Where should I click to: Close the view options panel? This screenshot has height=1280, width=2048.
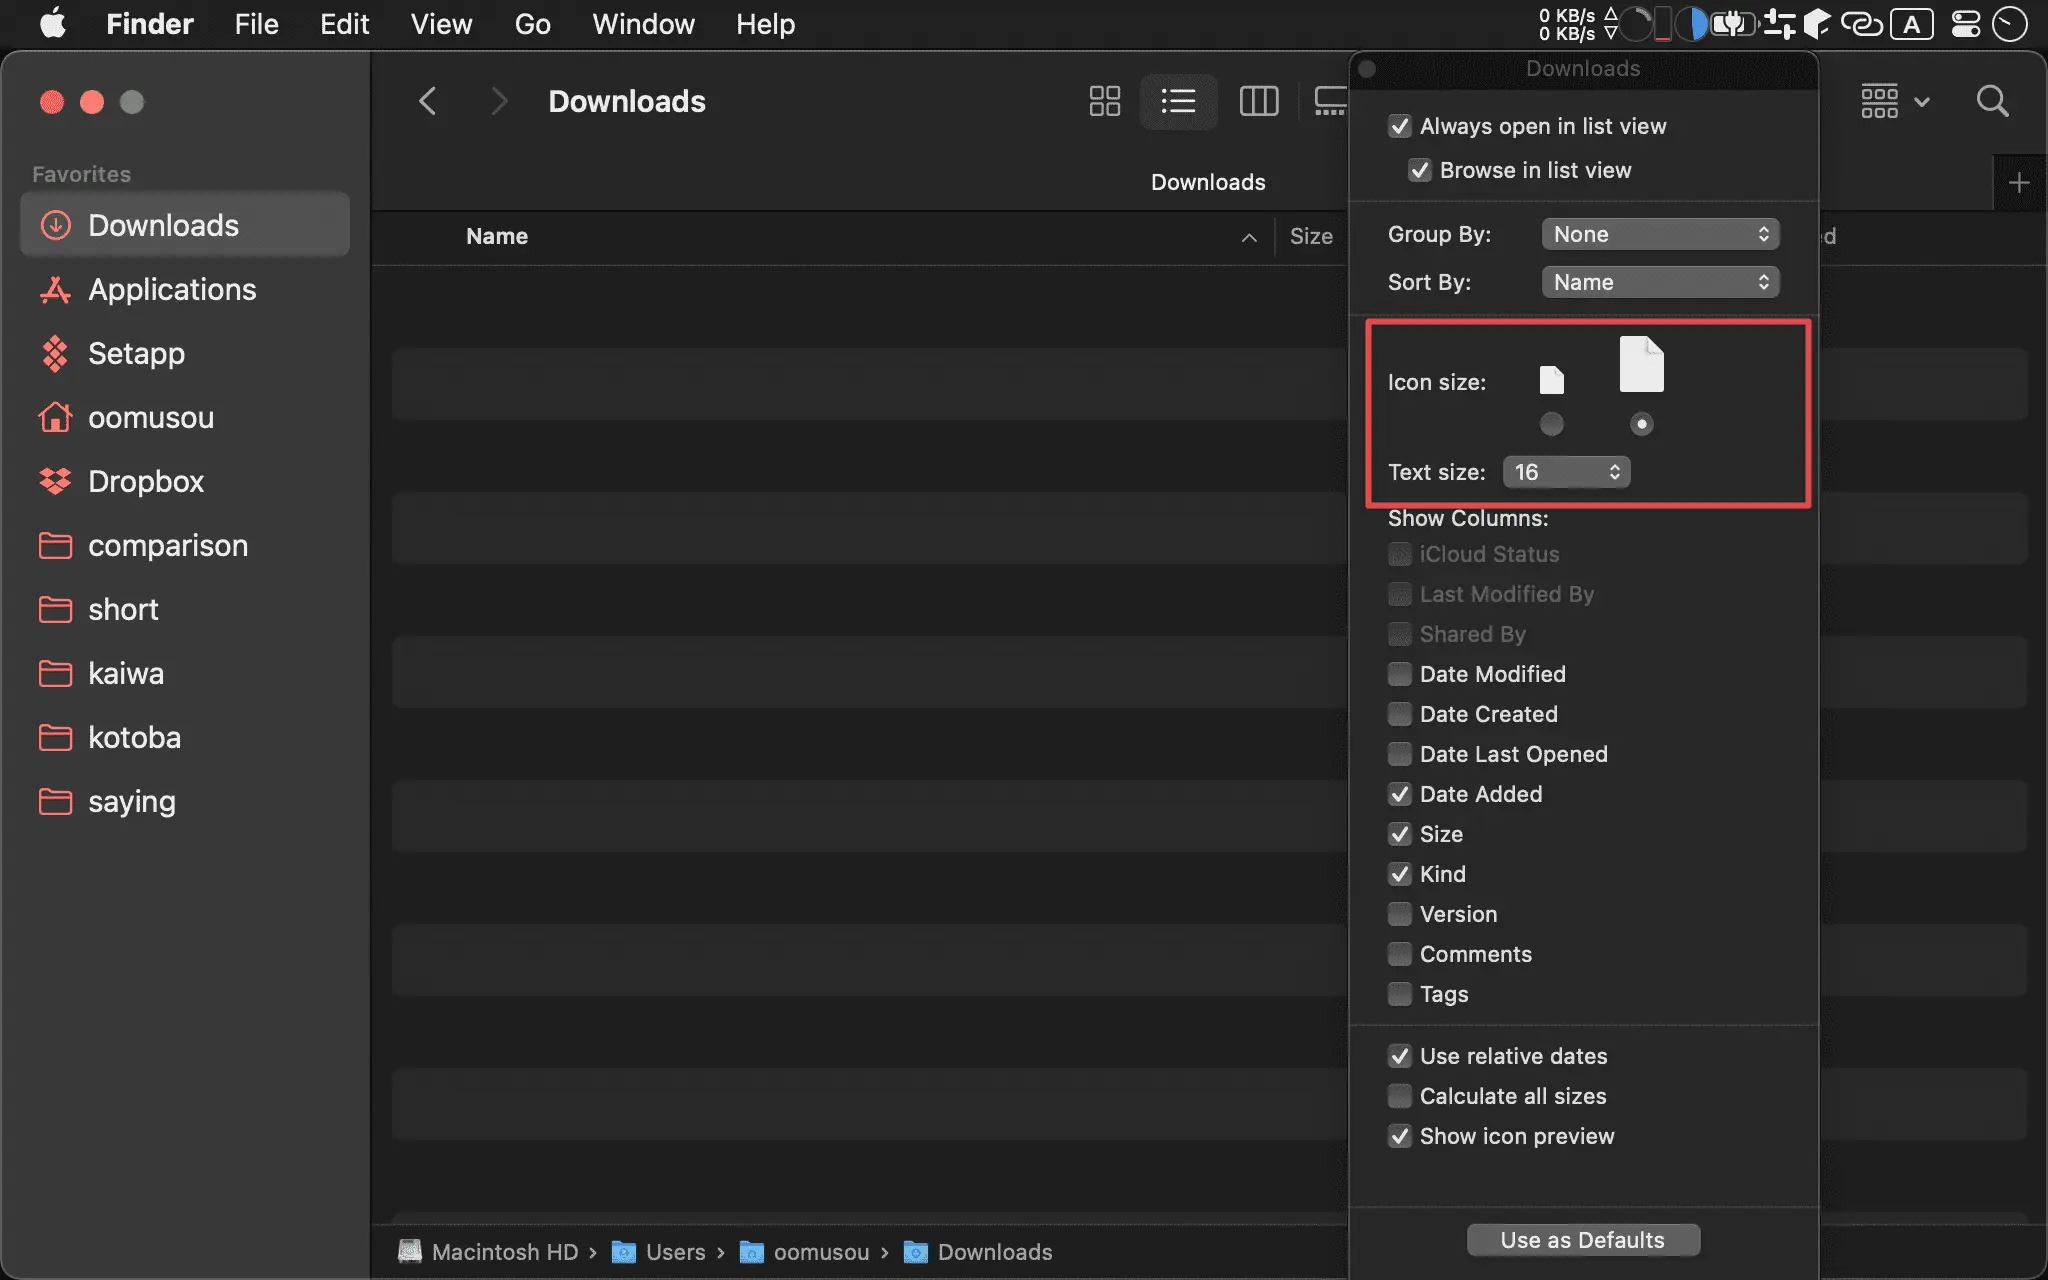pos(1367,69)
